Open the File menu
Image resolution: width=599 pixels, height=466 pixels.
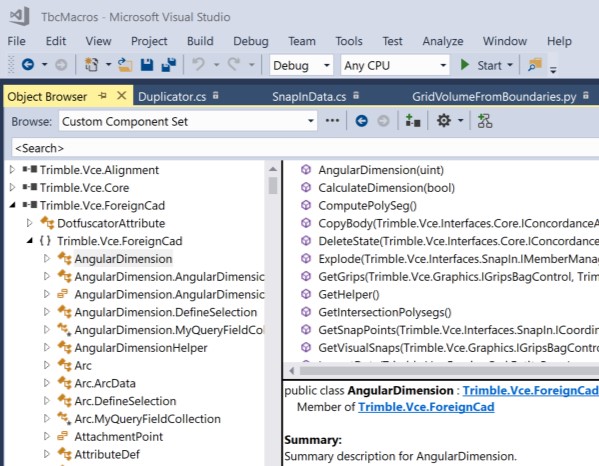(x=16, y=41)
